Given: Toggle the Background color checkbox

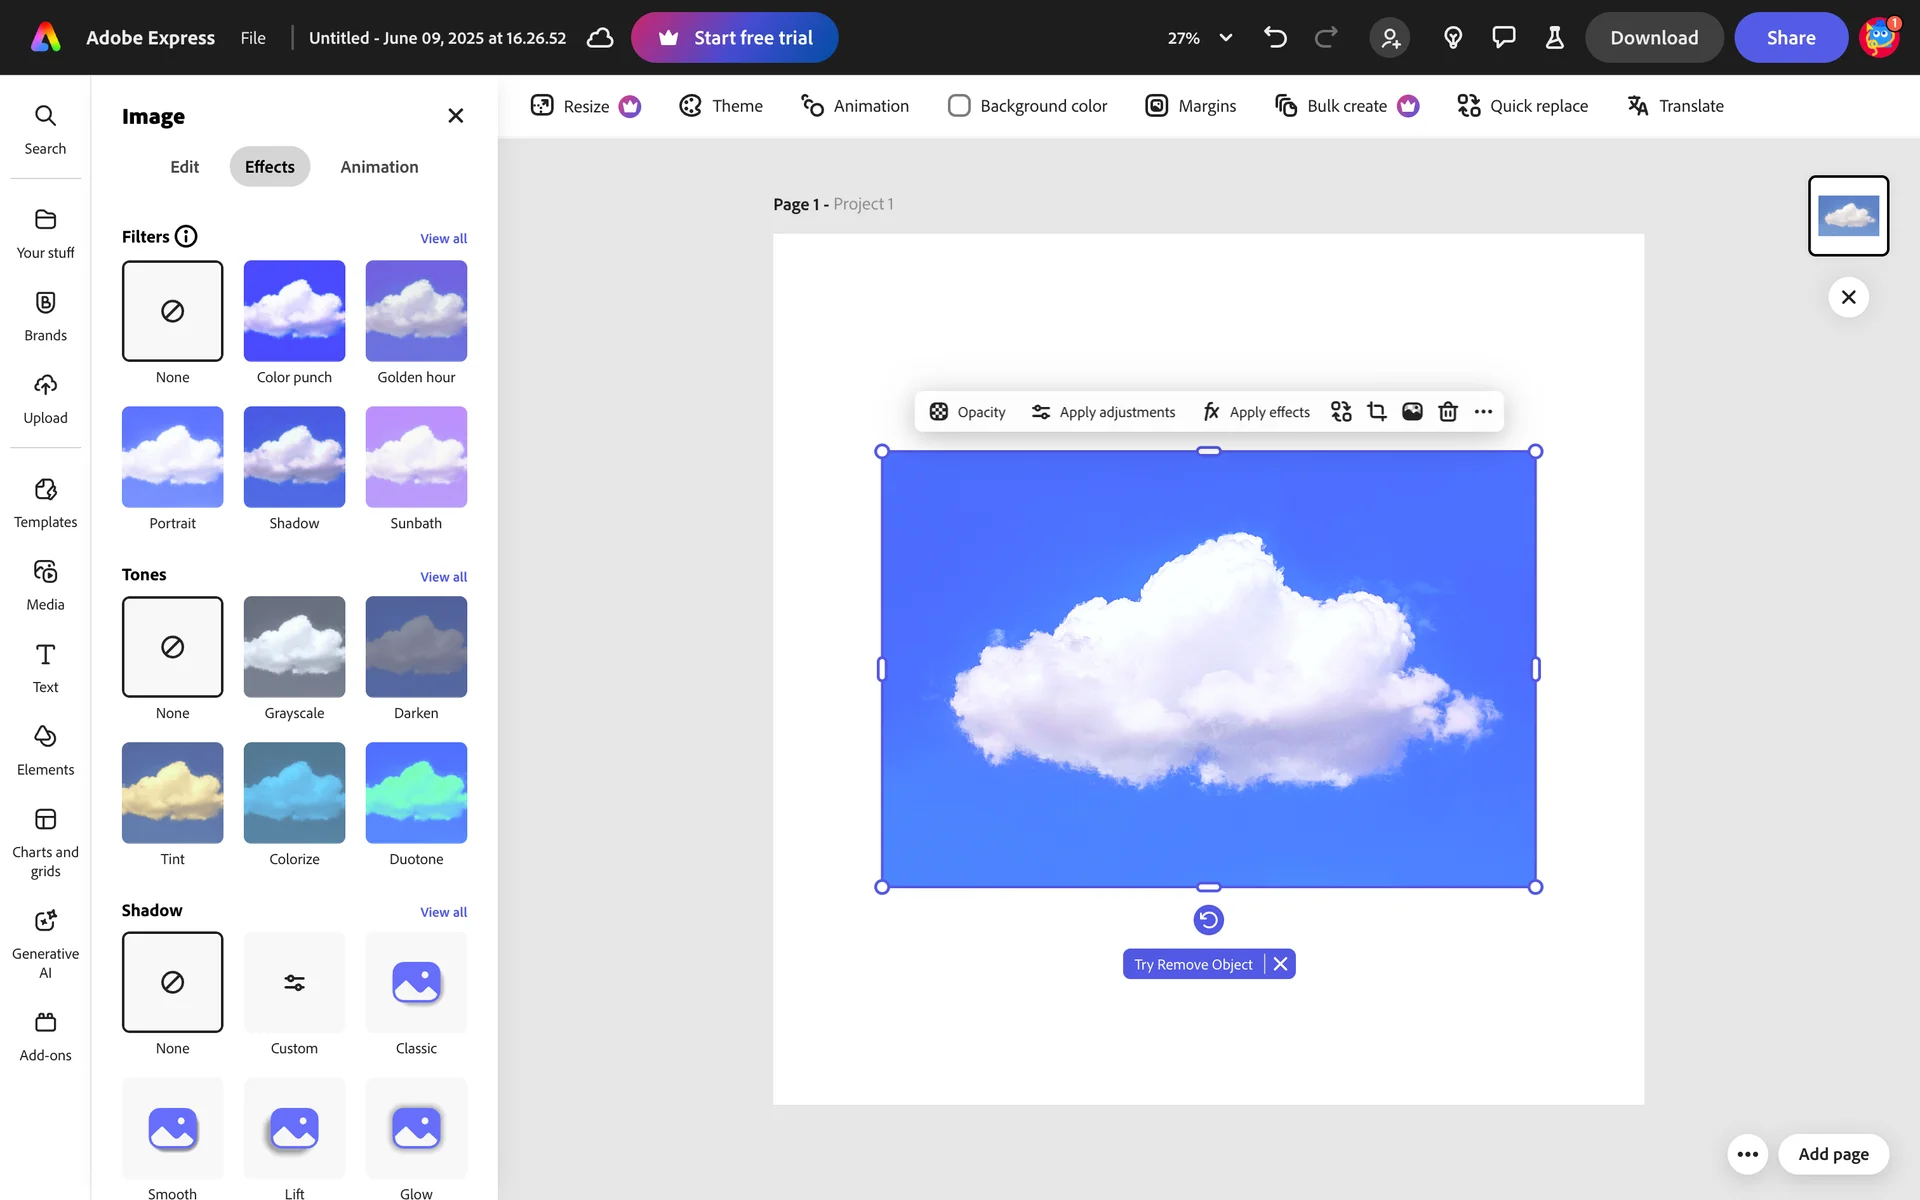Looking at the screenshot, I should point(959,106).
